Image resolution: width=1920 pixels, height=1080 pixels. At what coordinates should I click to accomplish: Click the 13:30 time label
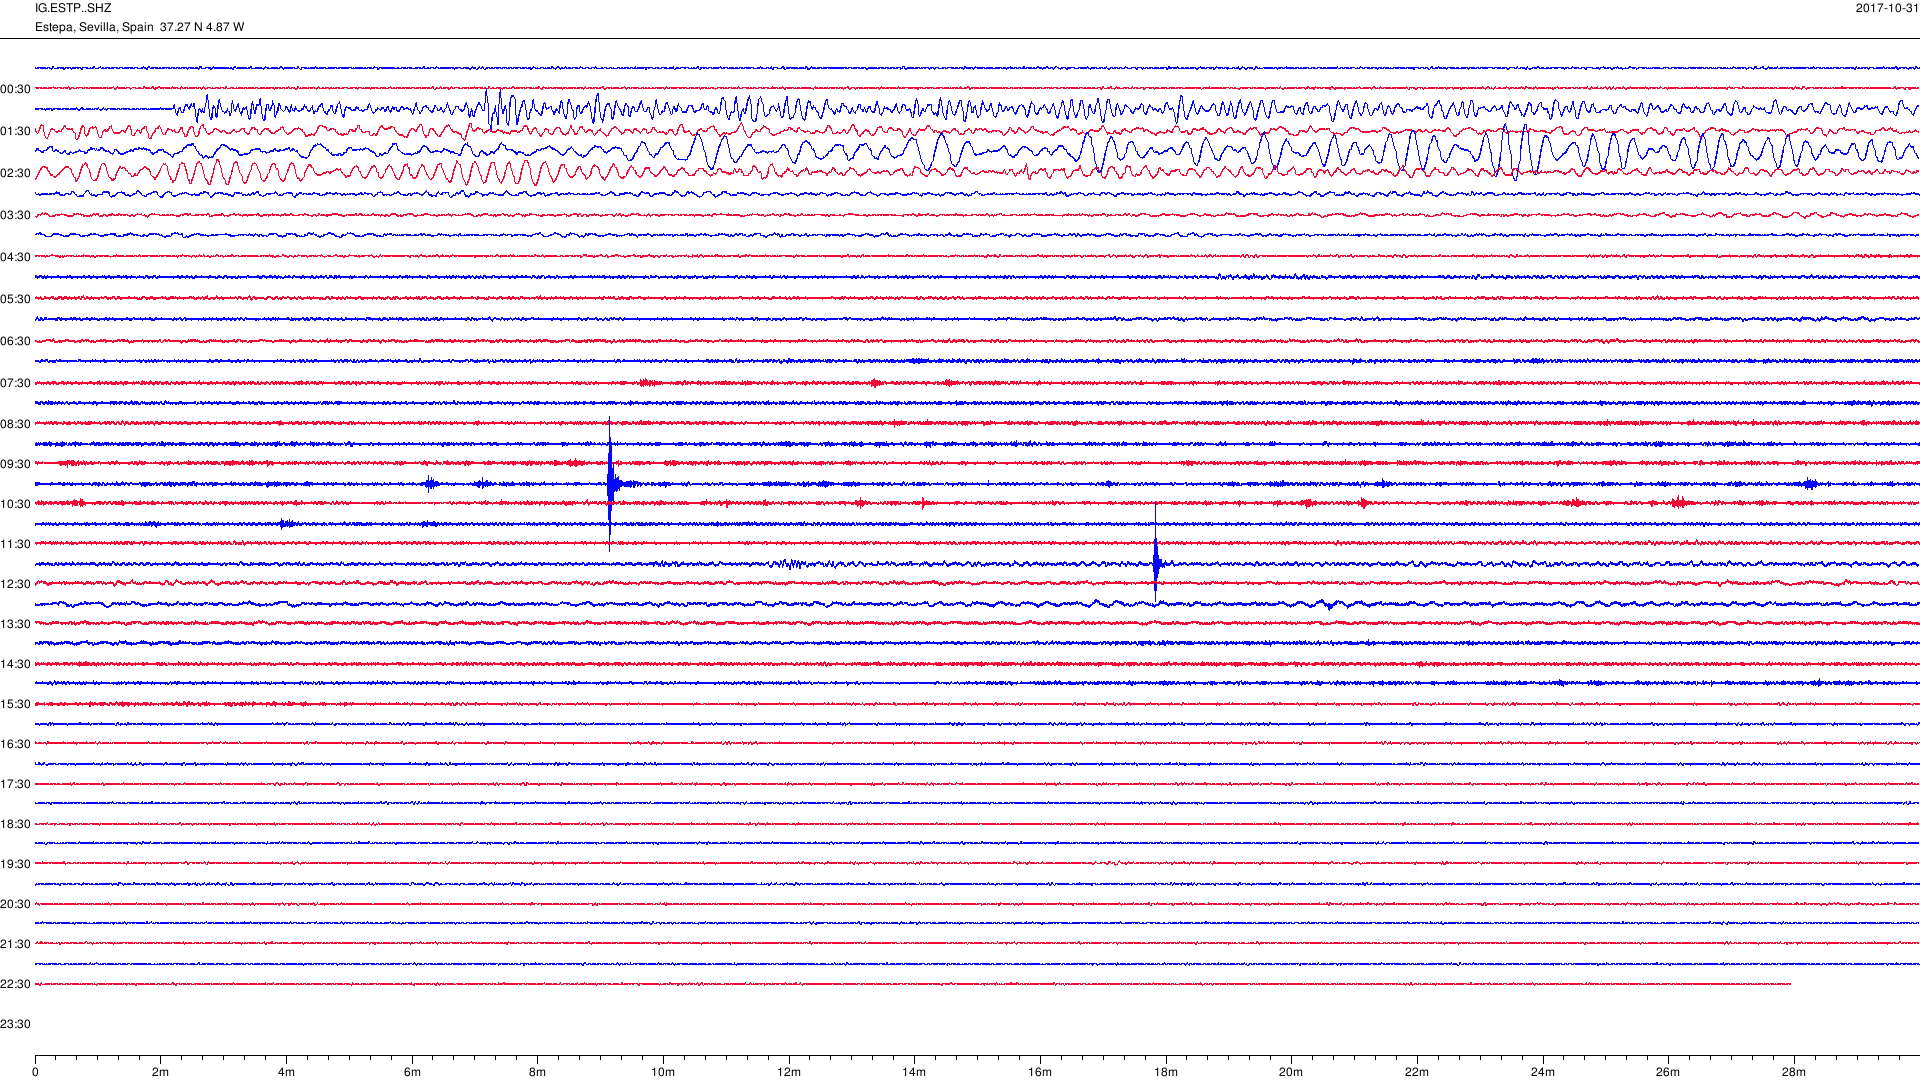pyautogui.click(x=15, y=624)
